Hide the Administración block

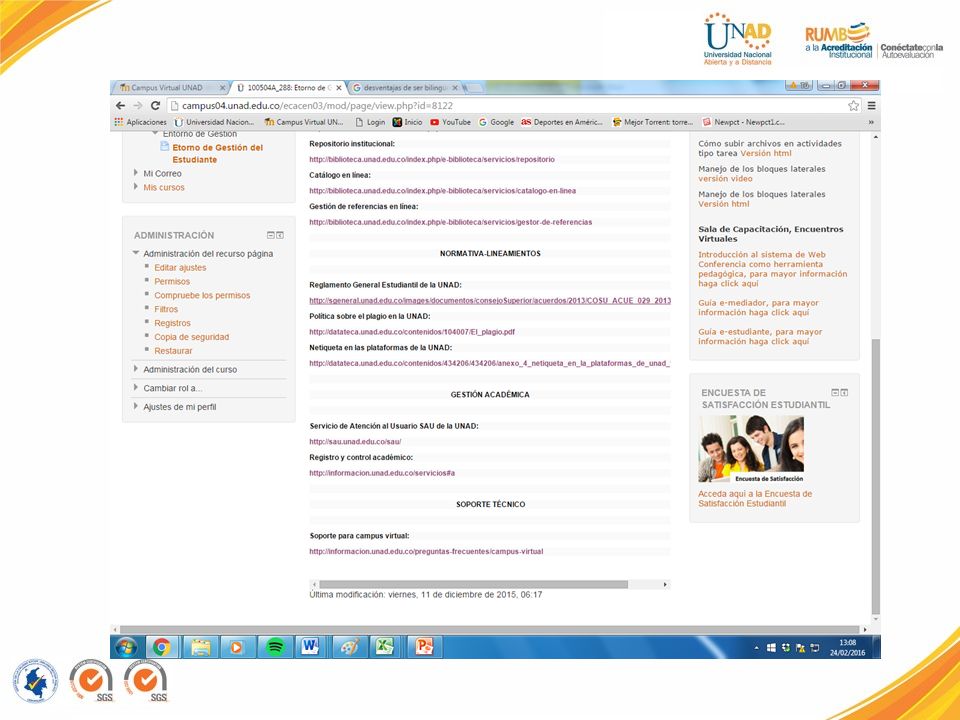(271, 235)
